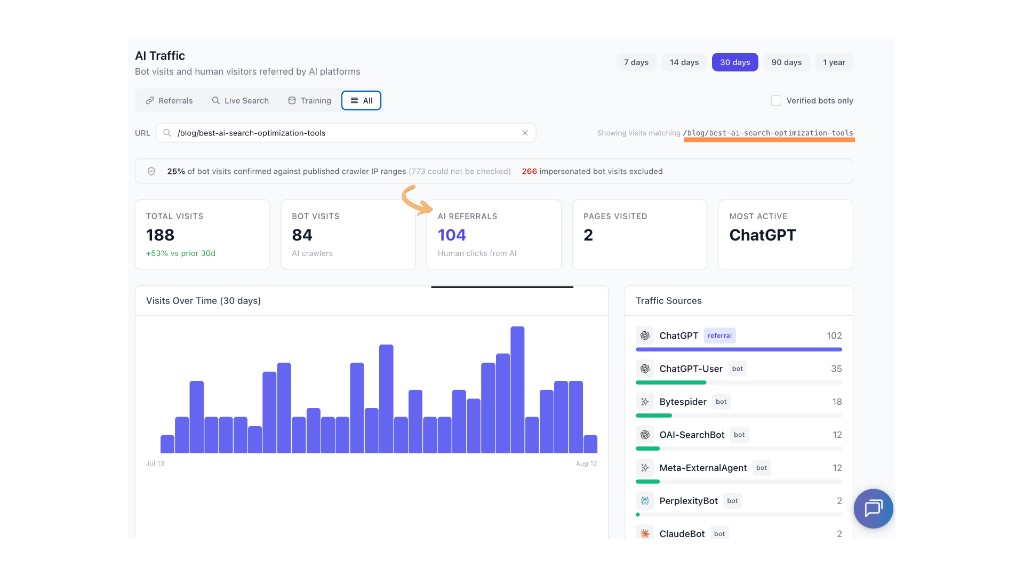1024x576 pixels.
Task: Click the ChatGPT referral progress bar
Action: [x=739, y=349]
